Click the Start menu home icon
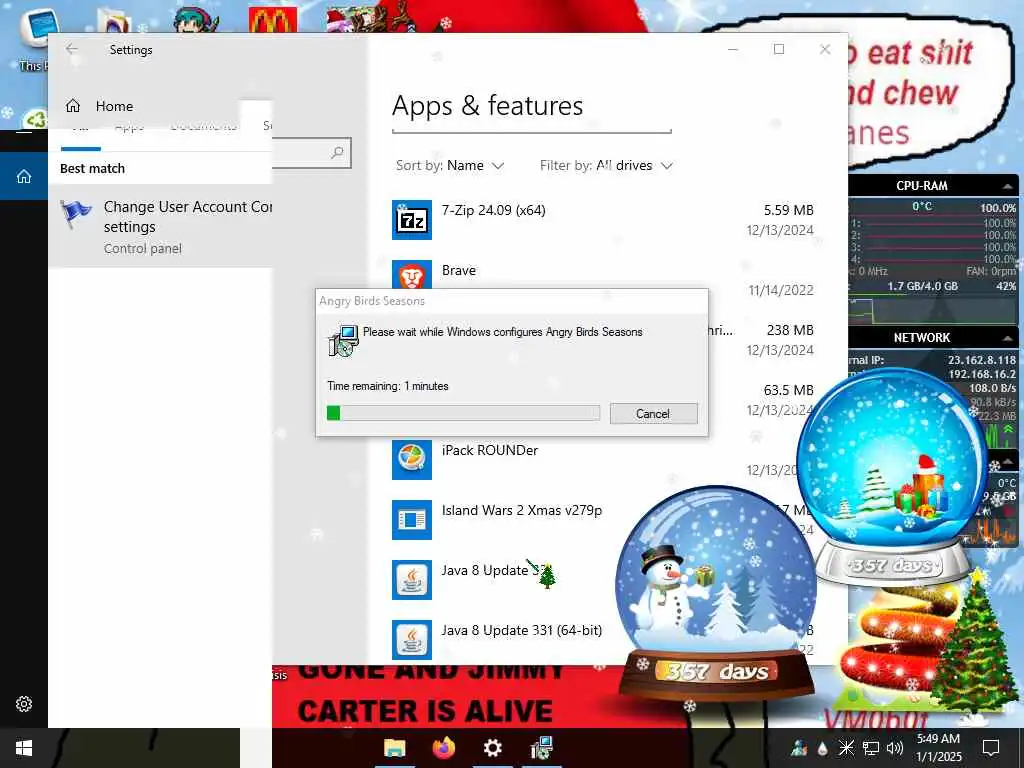The height and width of the screenshot is (768, 1024). [24, 176]
